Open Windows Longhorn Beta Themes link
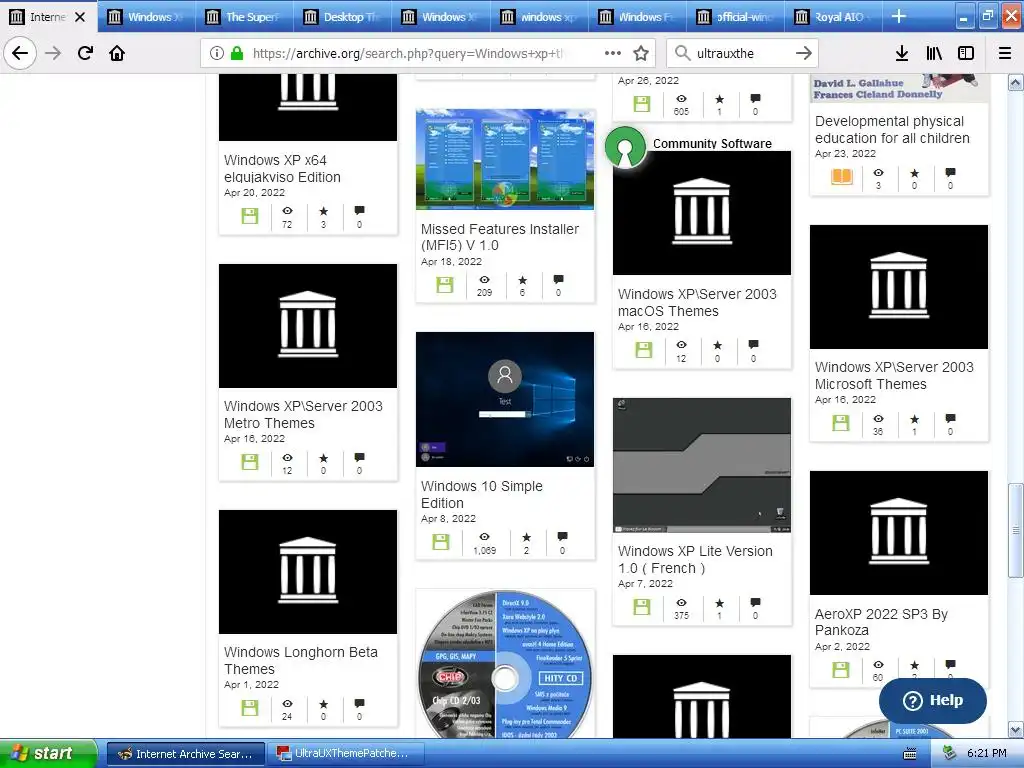 300,660
